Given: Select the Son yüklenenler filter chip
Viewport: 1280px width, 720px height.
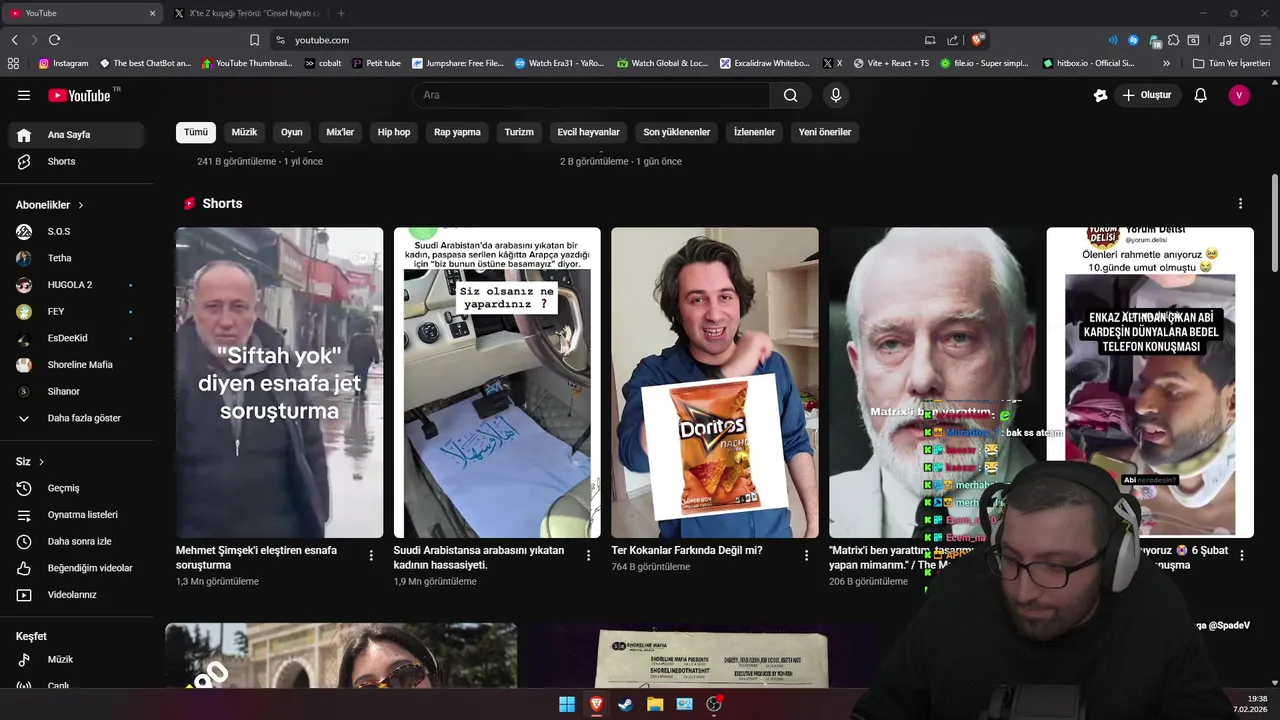Looking at the screenshot, I should [677, 132].
